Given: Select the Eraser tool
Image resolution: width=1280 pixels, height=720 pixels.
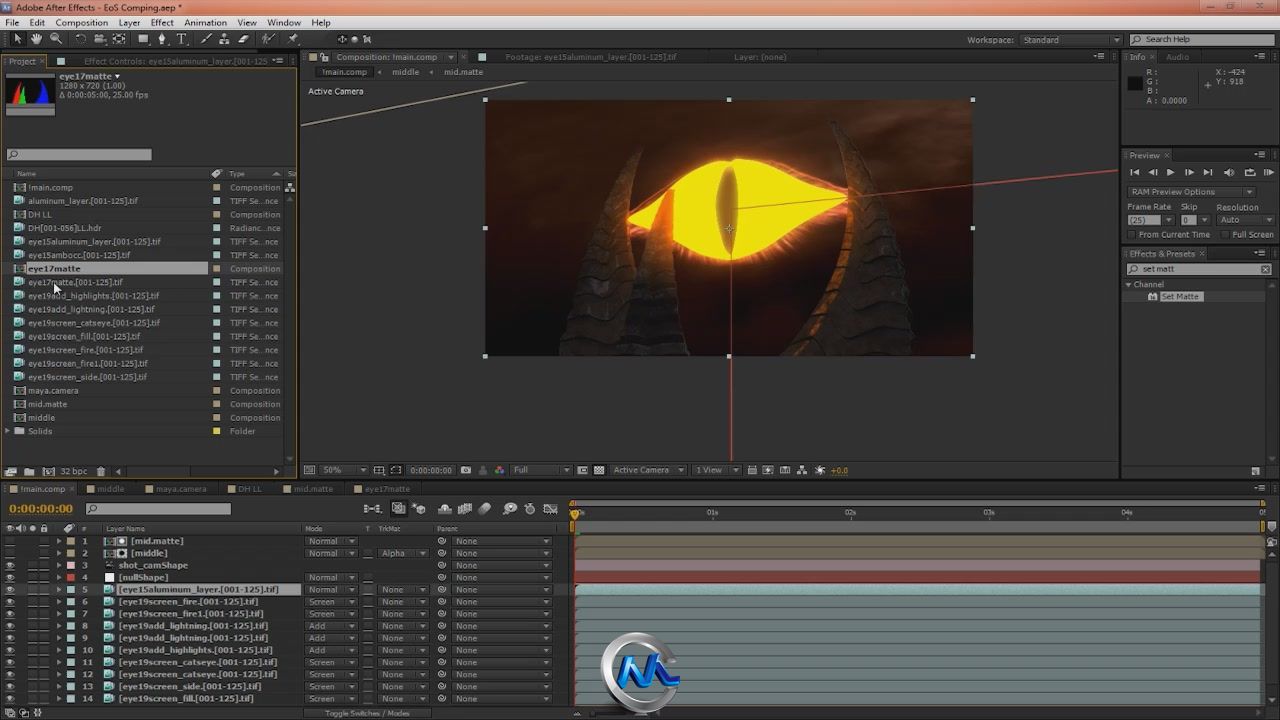Looking at the screenshot, I should point(243,39).
